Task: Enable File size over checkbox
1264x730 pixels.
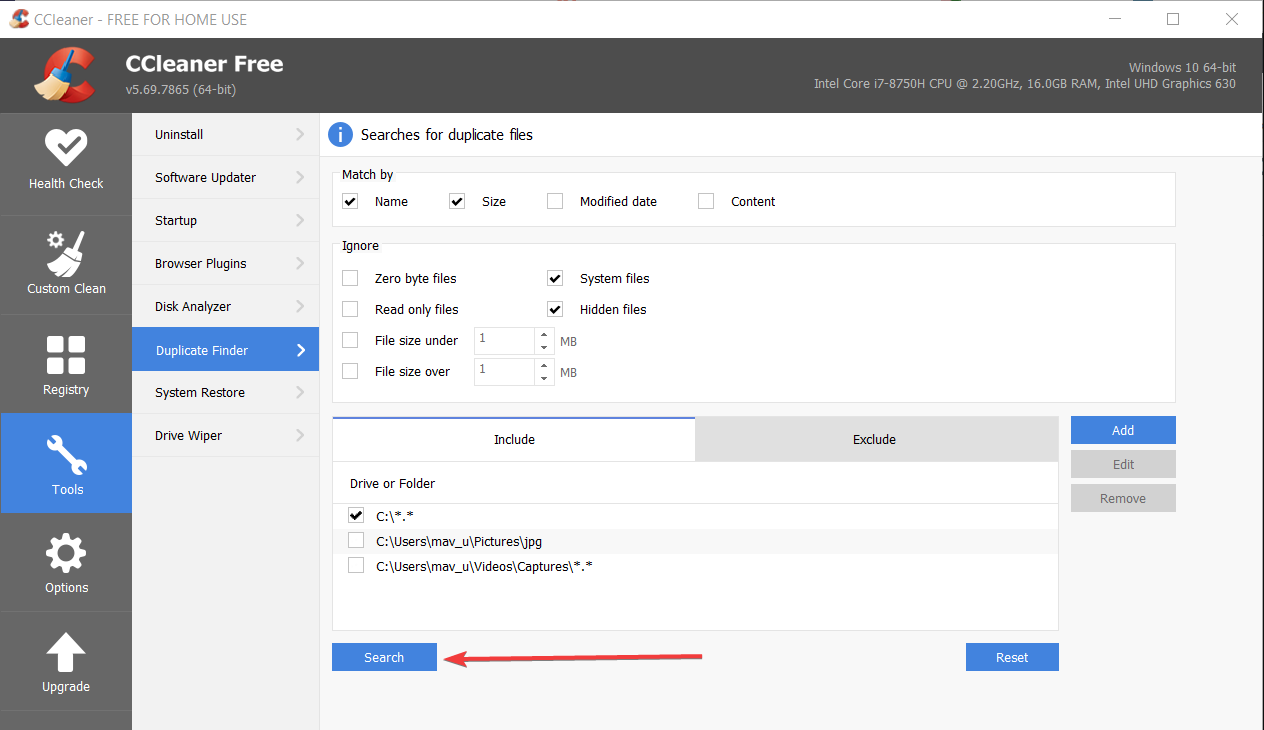Action: pyautogui.click(x=350, y=371)
